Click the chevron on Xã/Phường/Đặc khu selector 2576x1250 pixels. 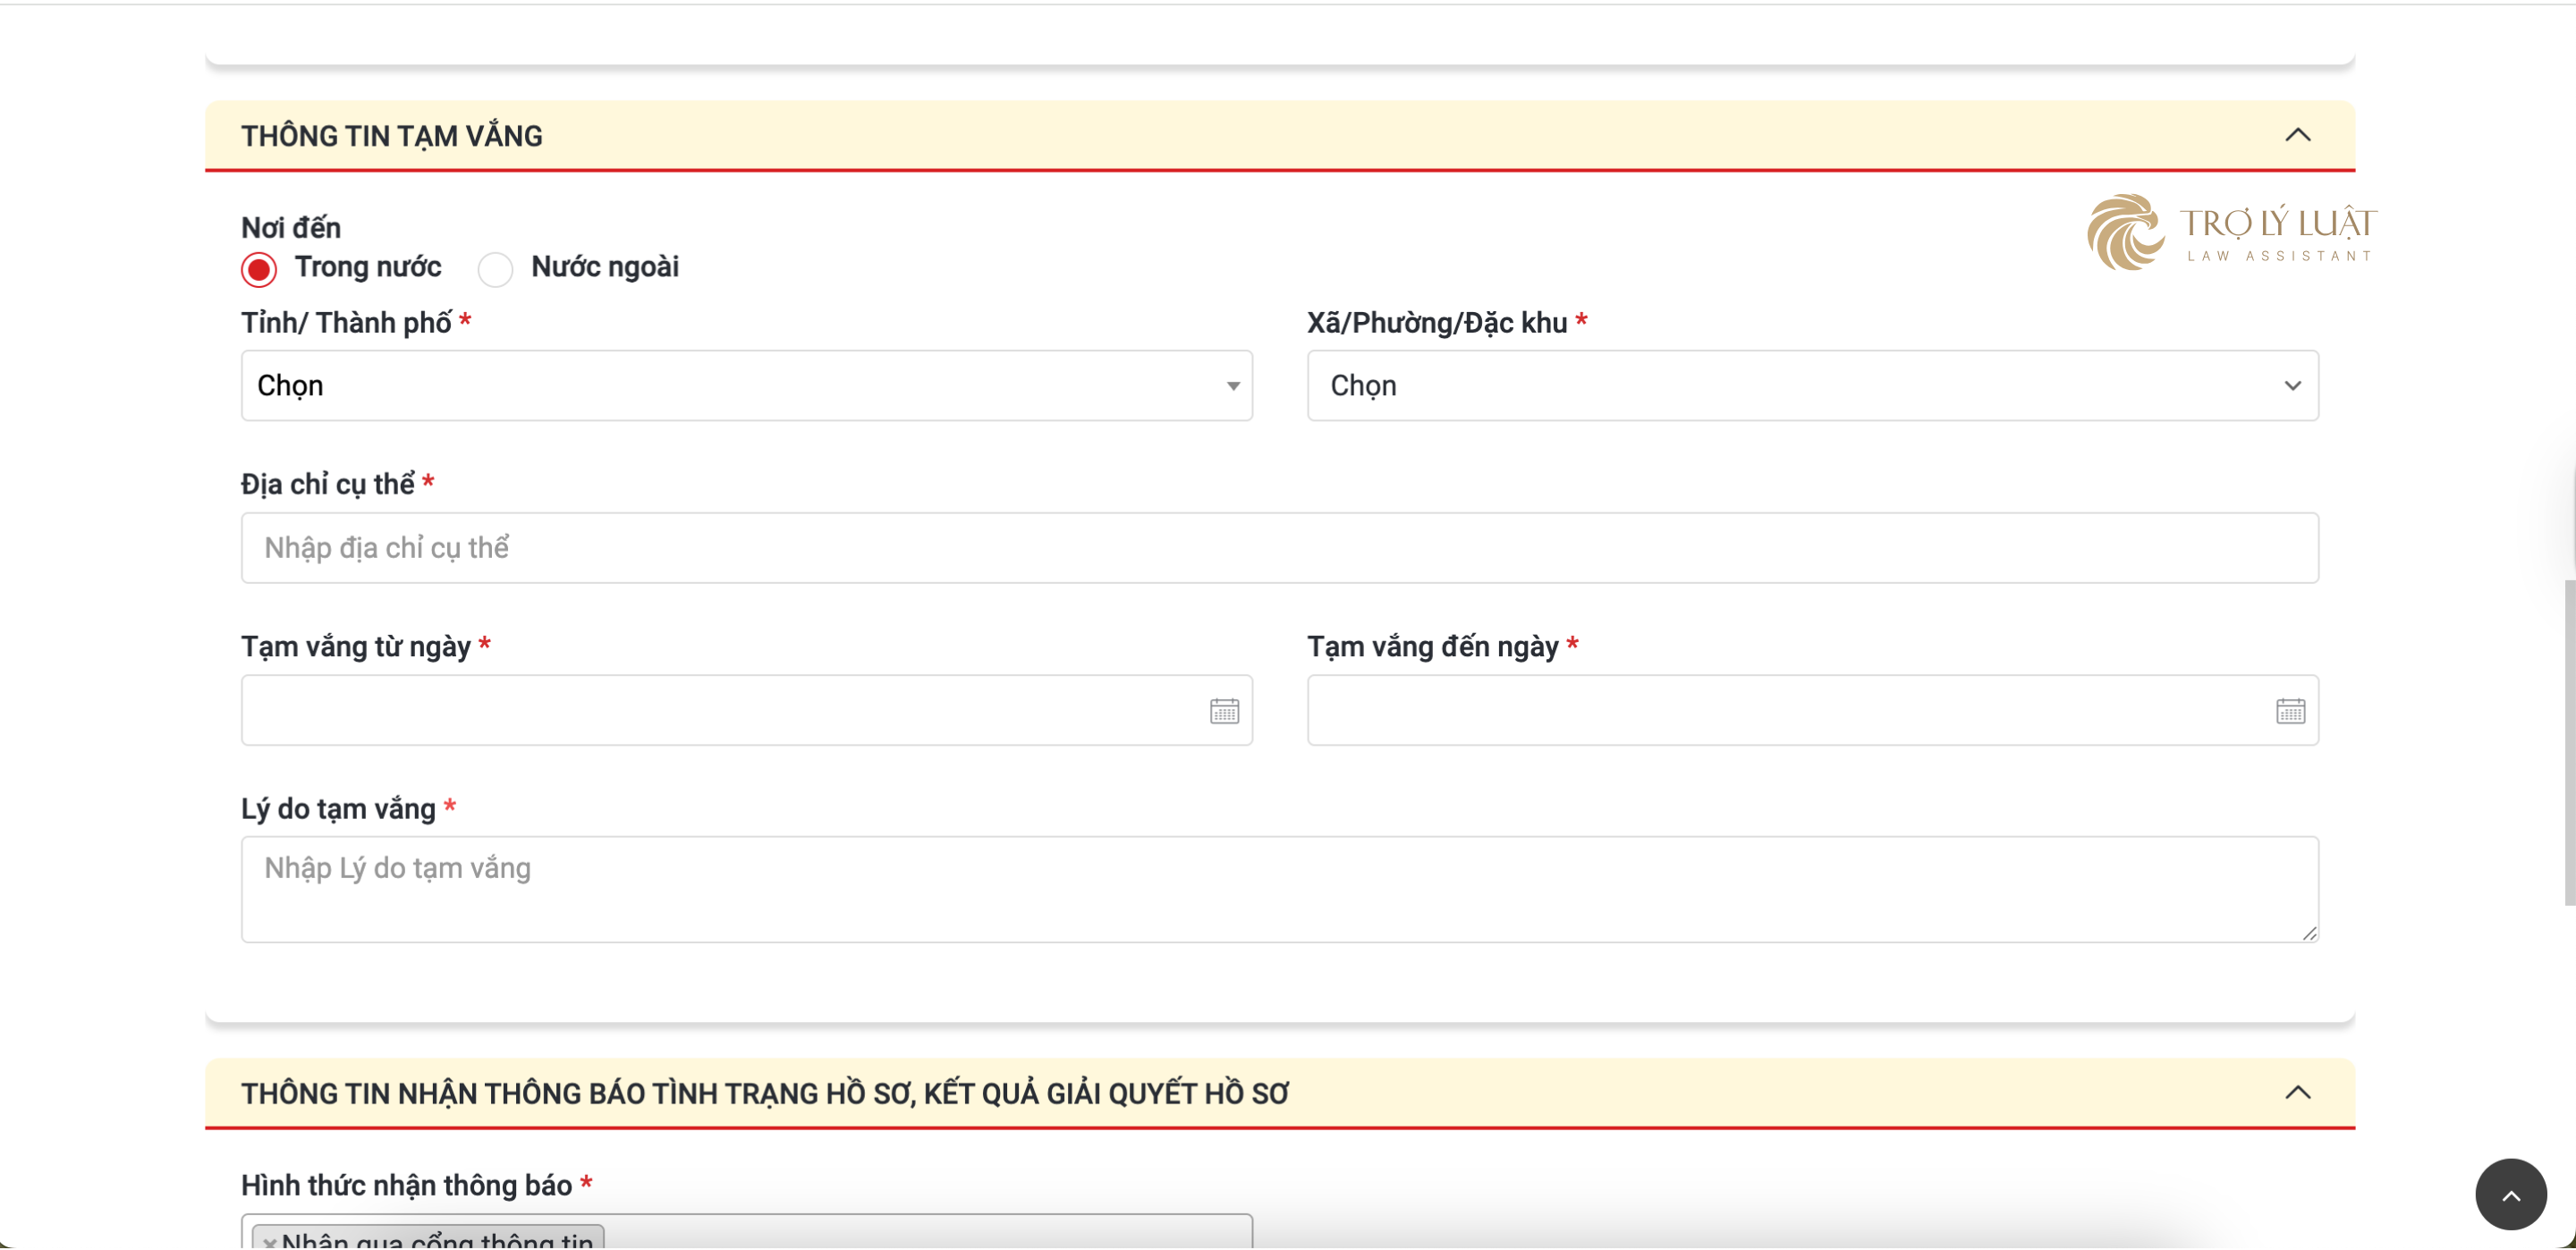(x=2293, y=386)
